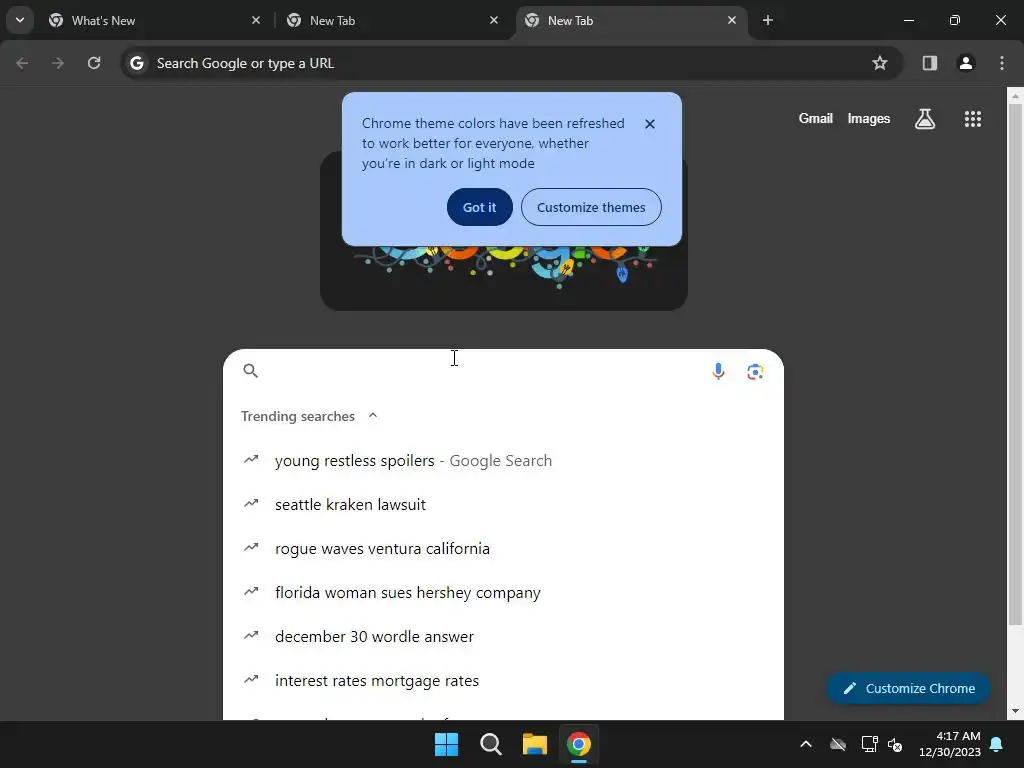
Task: Click the Got it button
Action: tap(479, 207)
